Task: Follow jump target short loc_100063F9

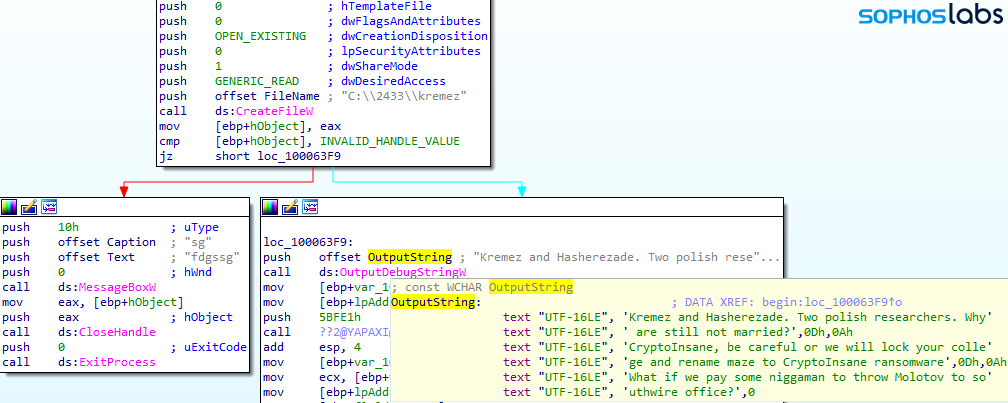Action: click(x=277, y=156)
